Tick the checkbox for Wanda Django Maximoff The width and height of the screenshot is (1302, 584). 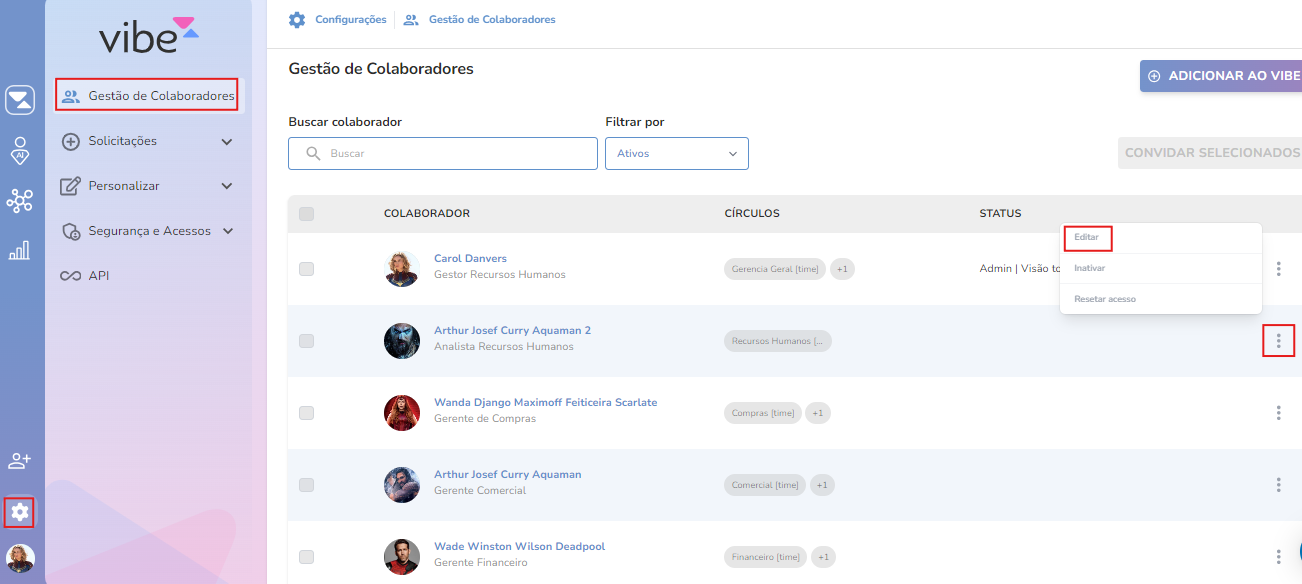(x=306, y=413)
